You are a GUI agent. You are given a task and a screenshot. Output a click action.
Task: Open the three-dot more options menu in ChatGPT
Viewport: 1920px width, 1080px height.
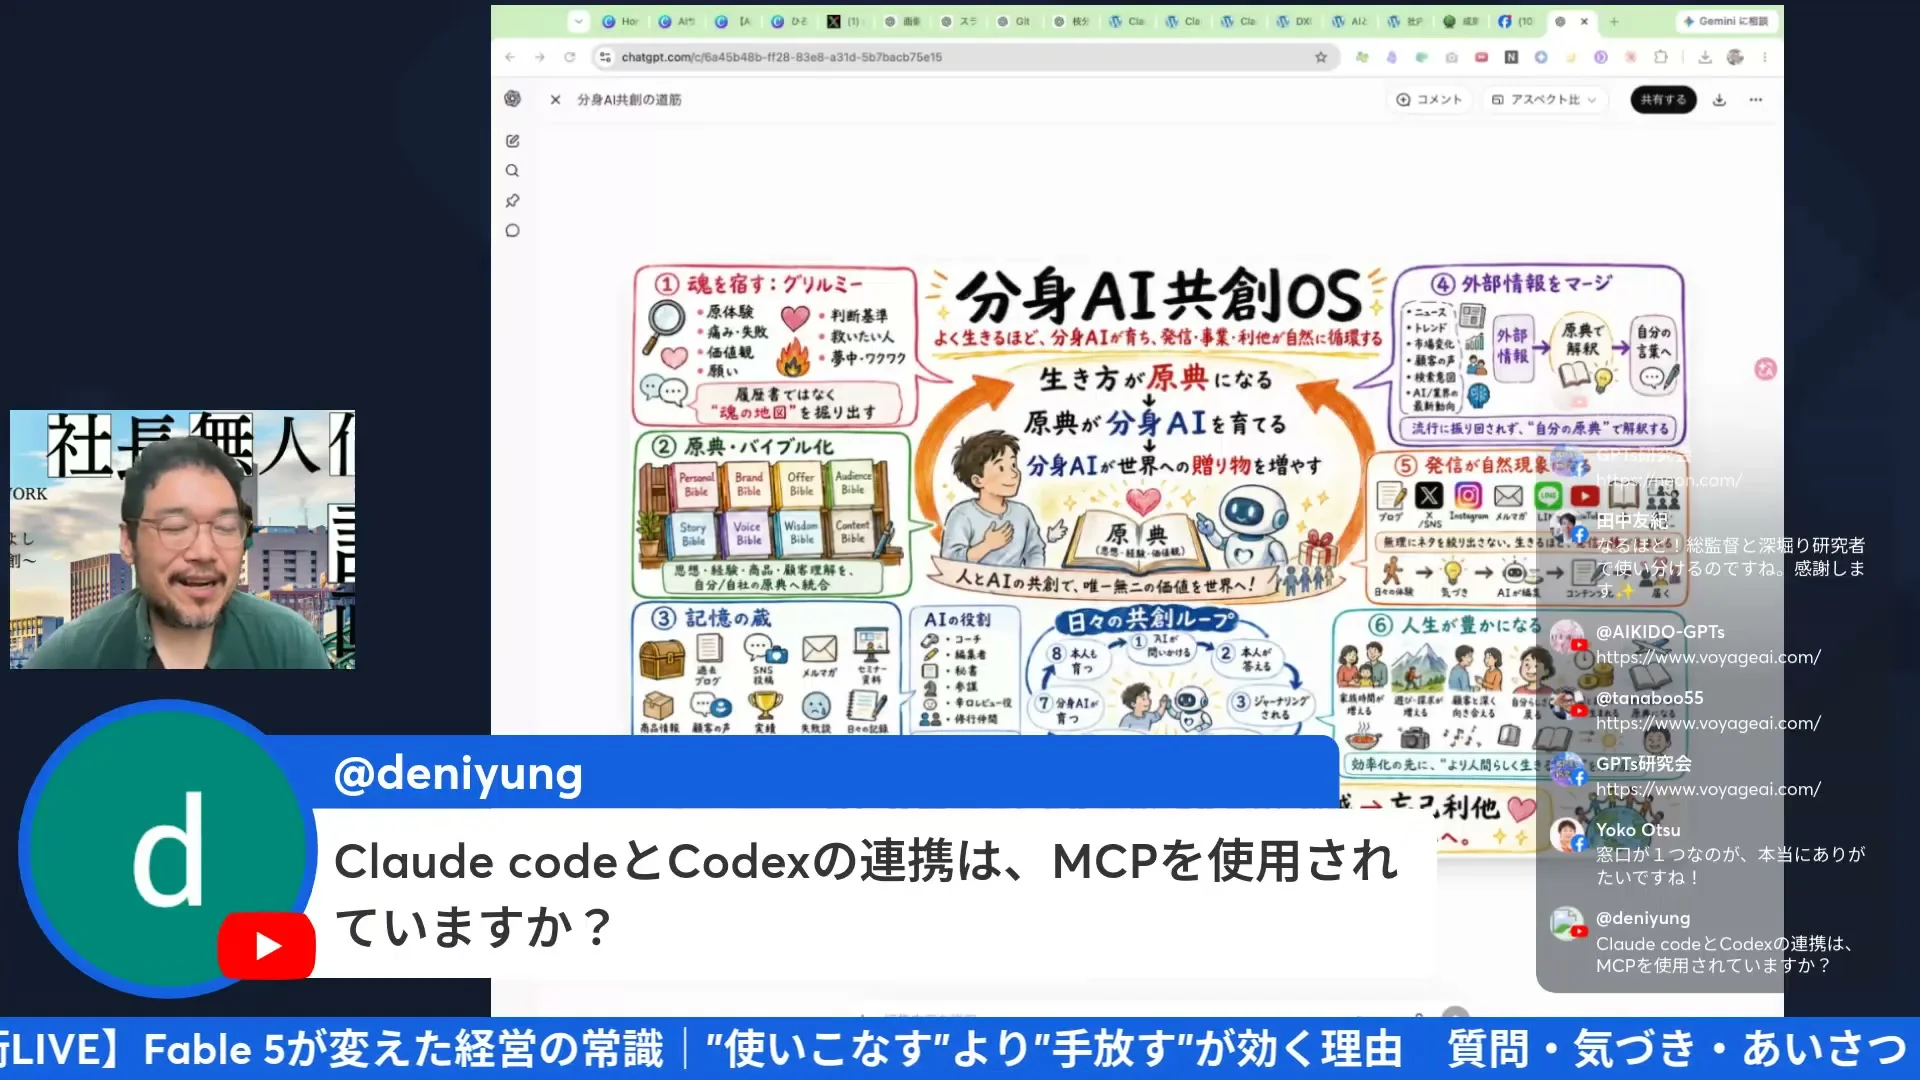(x=1755, y=99)
